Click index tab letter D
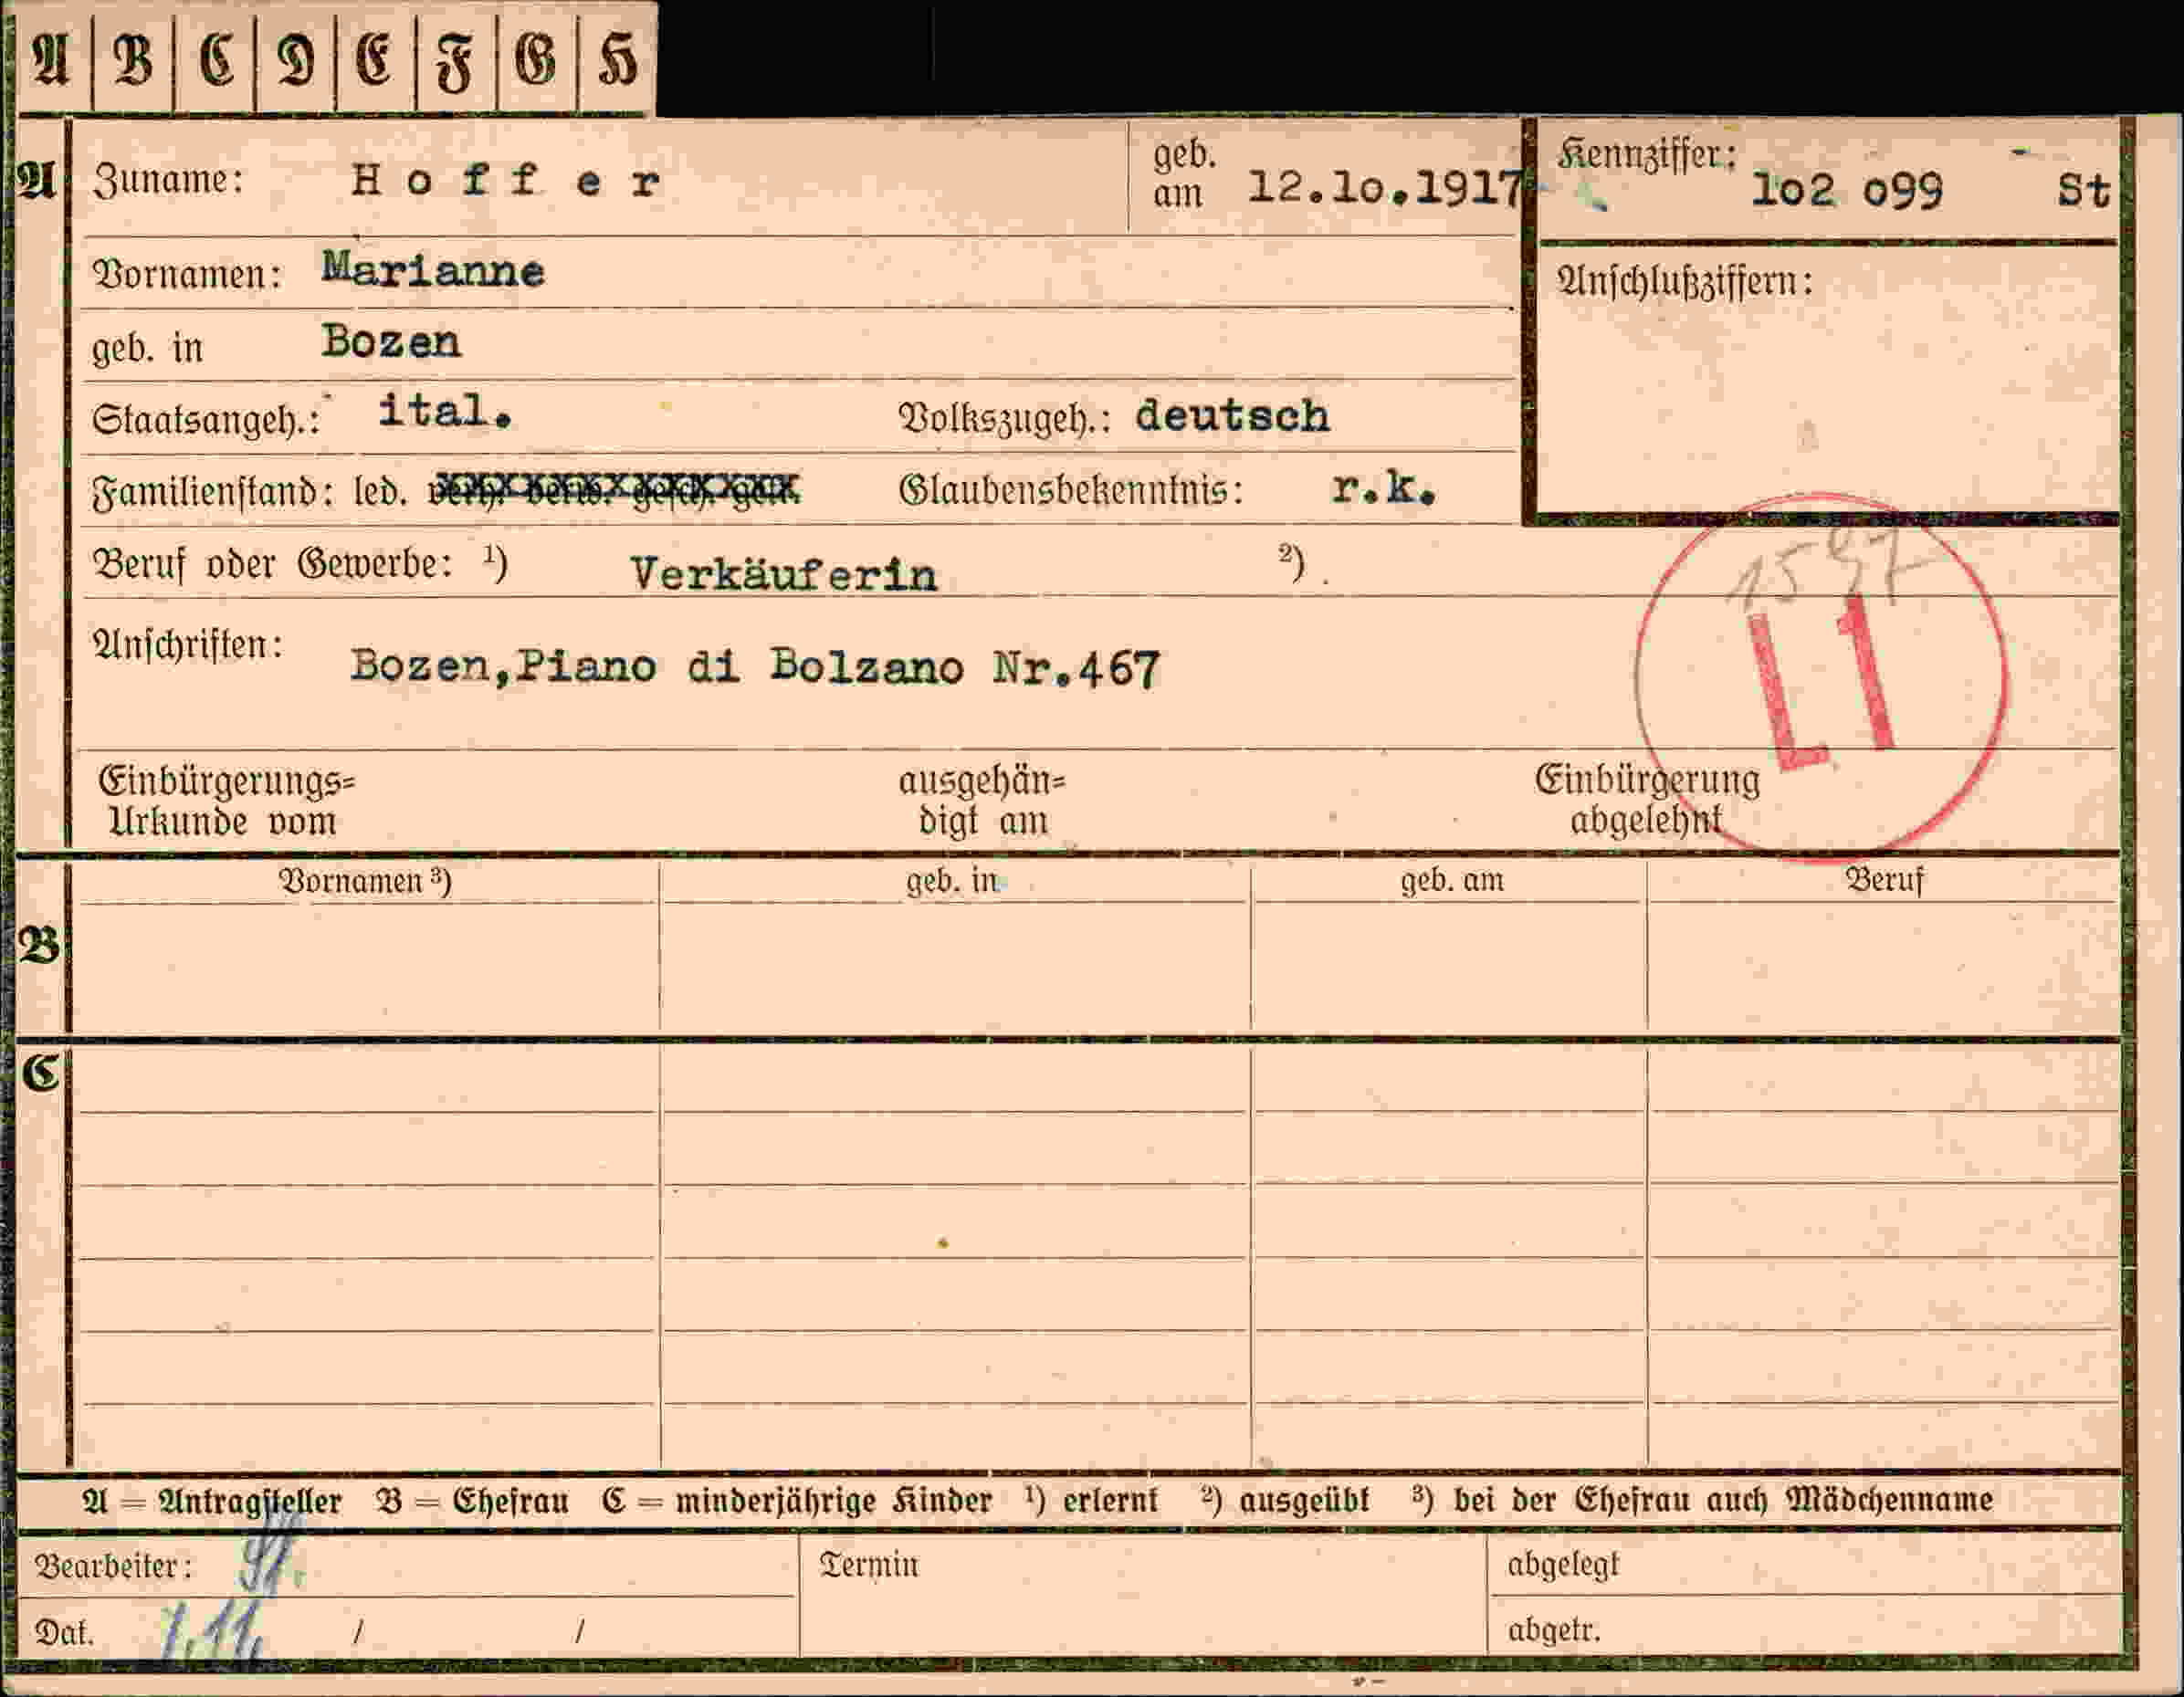 click(x=296, y=60)
